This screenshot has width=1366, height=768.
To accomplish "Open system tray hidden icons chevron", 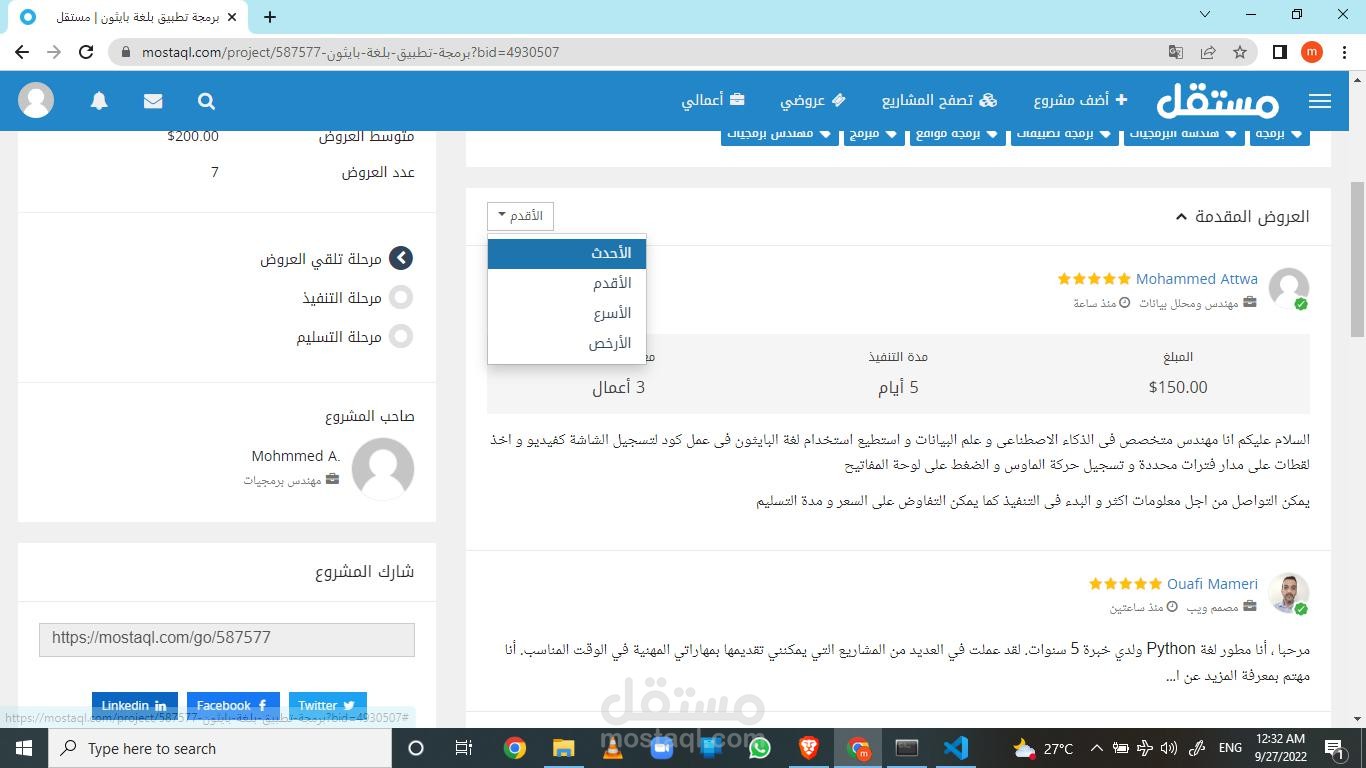I will coord(1096,748).
